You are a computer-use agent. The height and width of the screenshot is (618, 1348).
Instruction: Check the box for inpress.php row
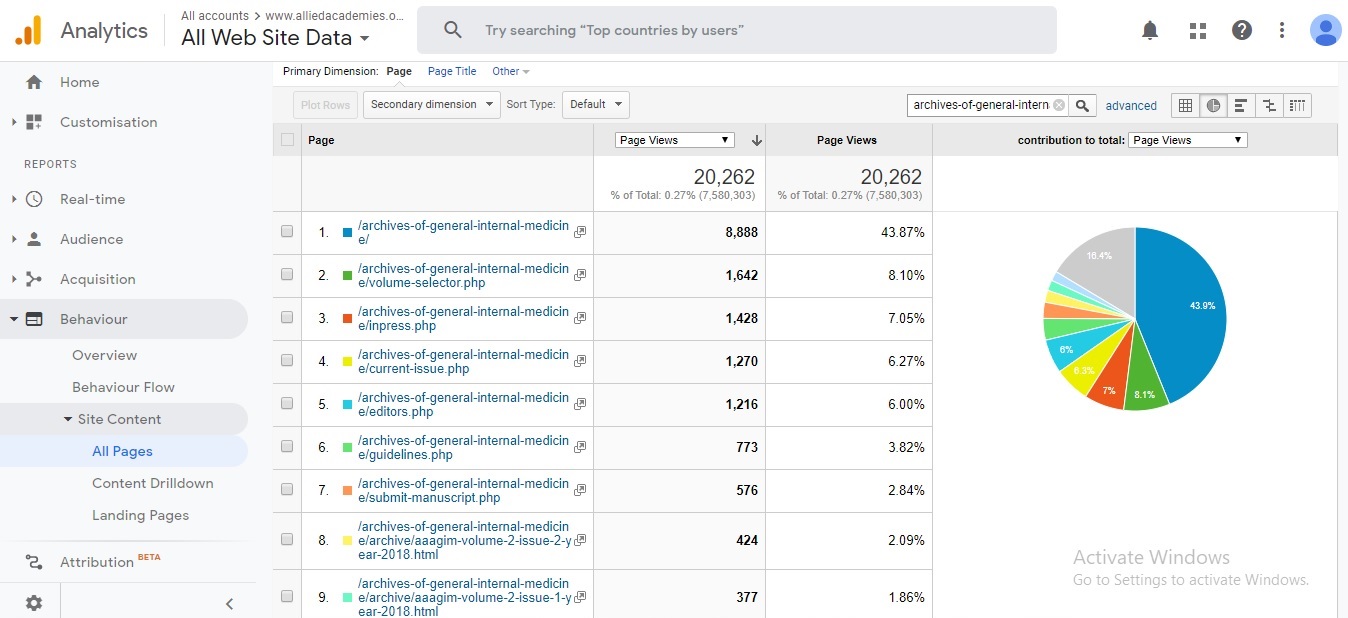click(287, 318)
